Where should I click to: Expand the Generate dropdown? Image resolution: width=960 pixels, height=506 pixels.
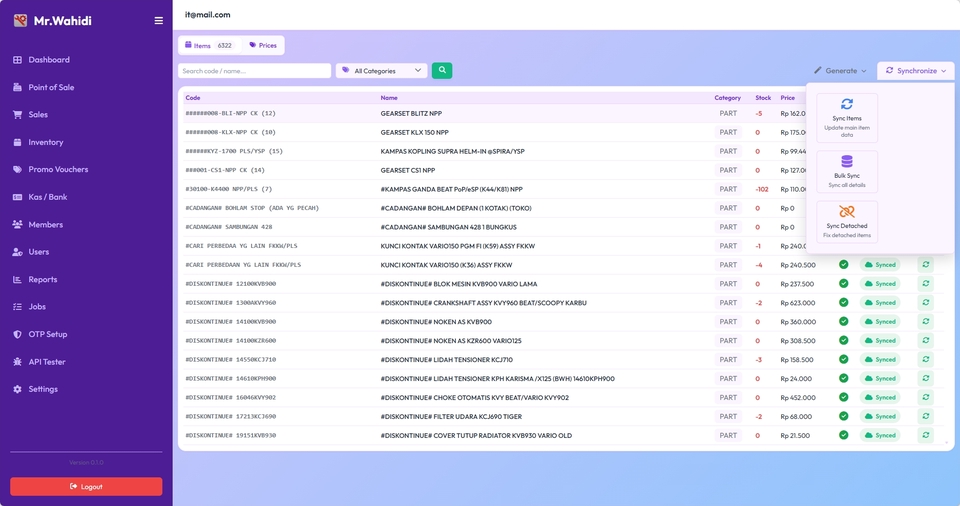click(840, 71)
